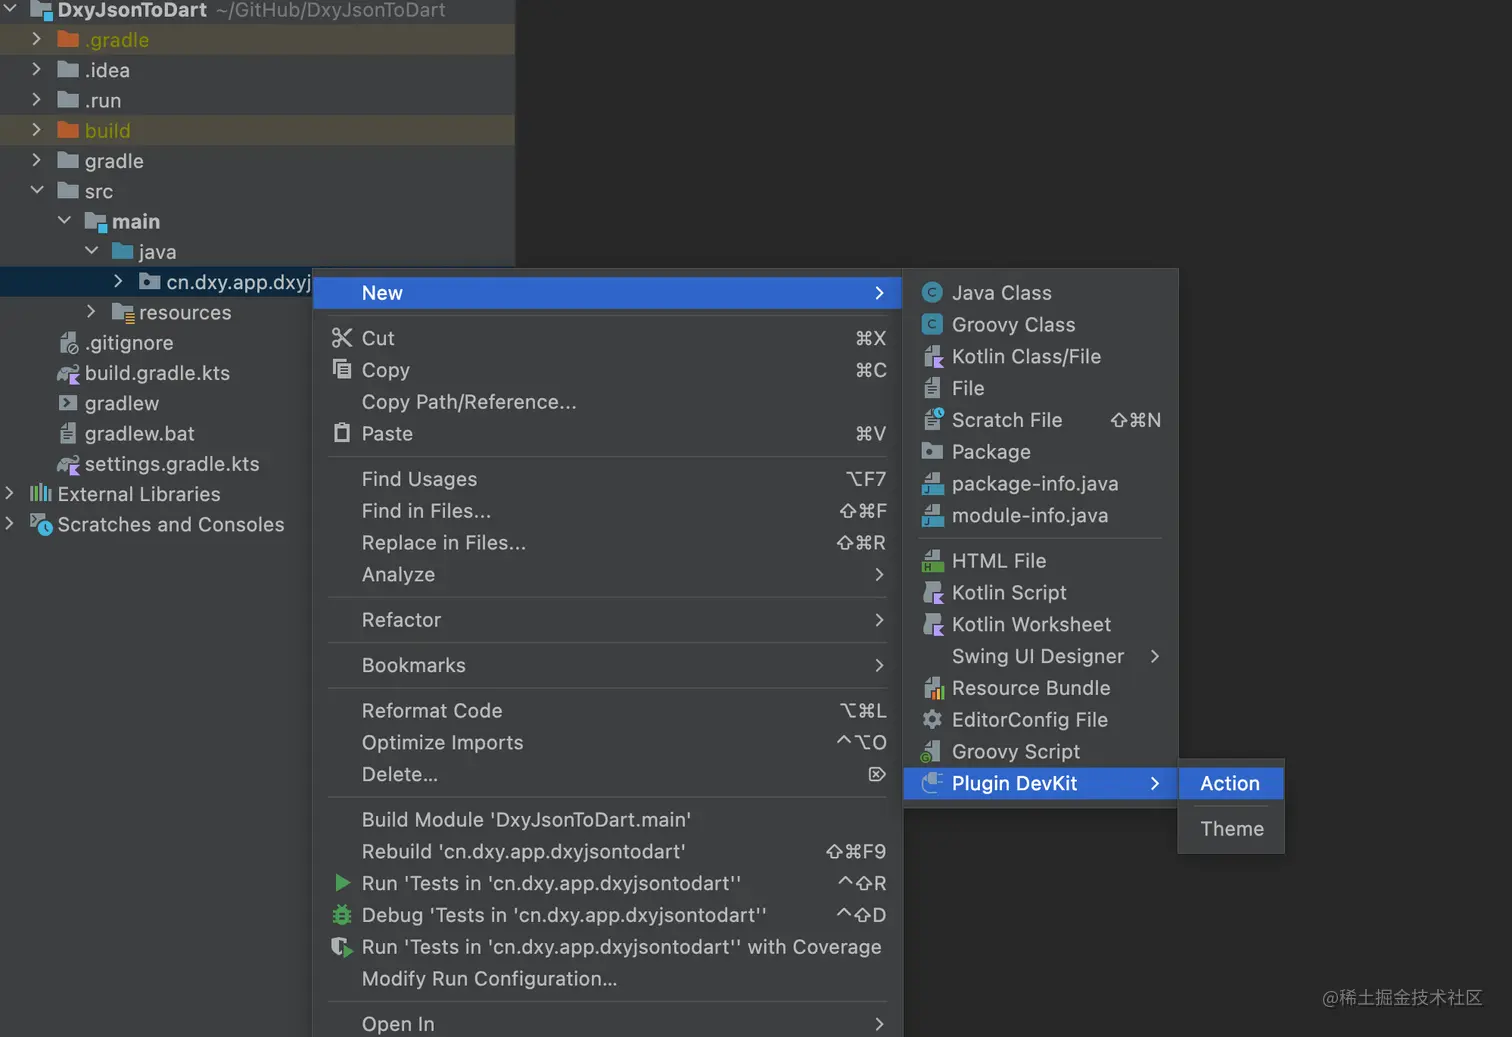Collapse the src folder
1512x1037 pixels.
(36, 190)
